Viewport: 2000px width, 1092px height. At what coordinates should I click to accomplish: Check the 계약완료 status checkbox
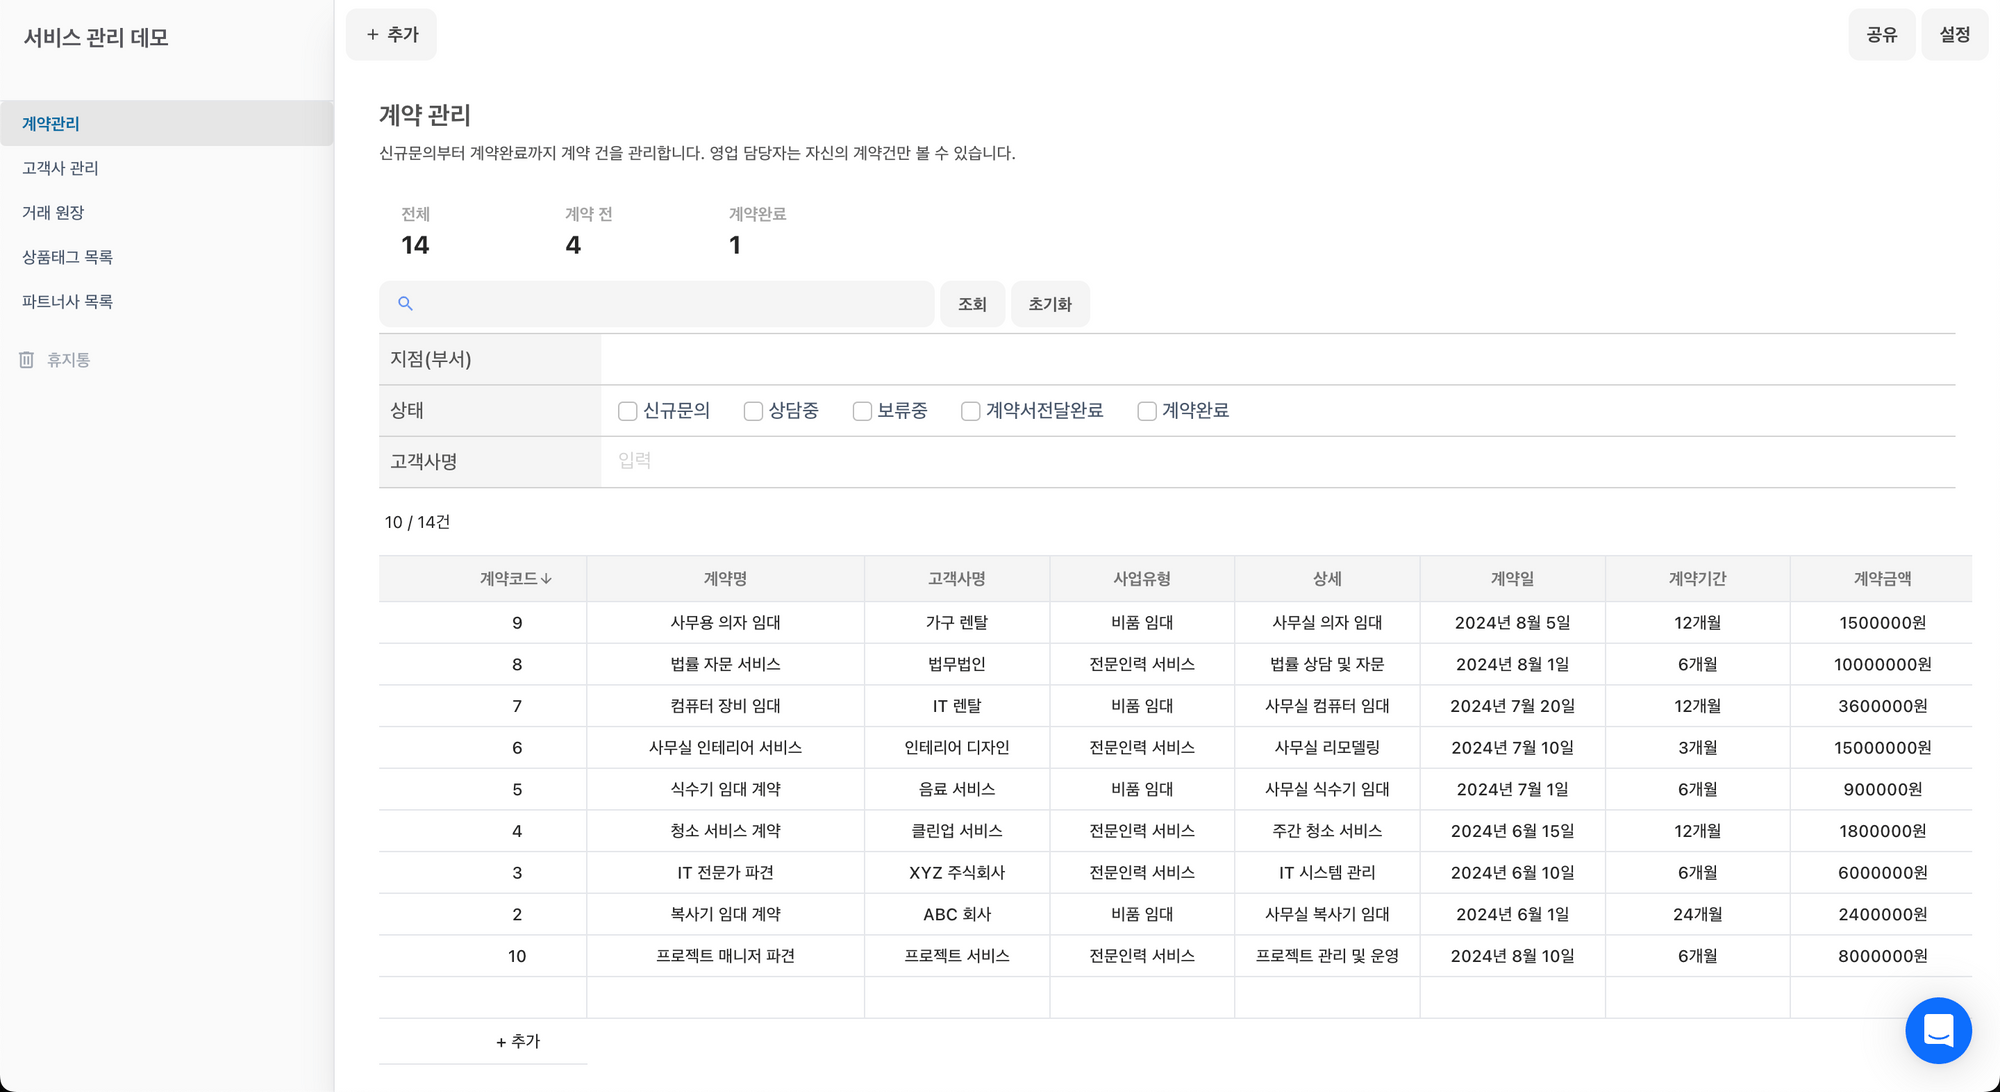(1147, 411)
